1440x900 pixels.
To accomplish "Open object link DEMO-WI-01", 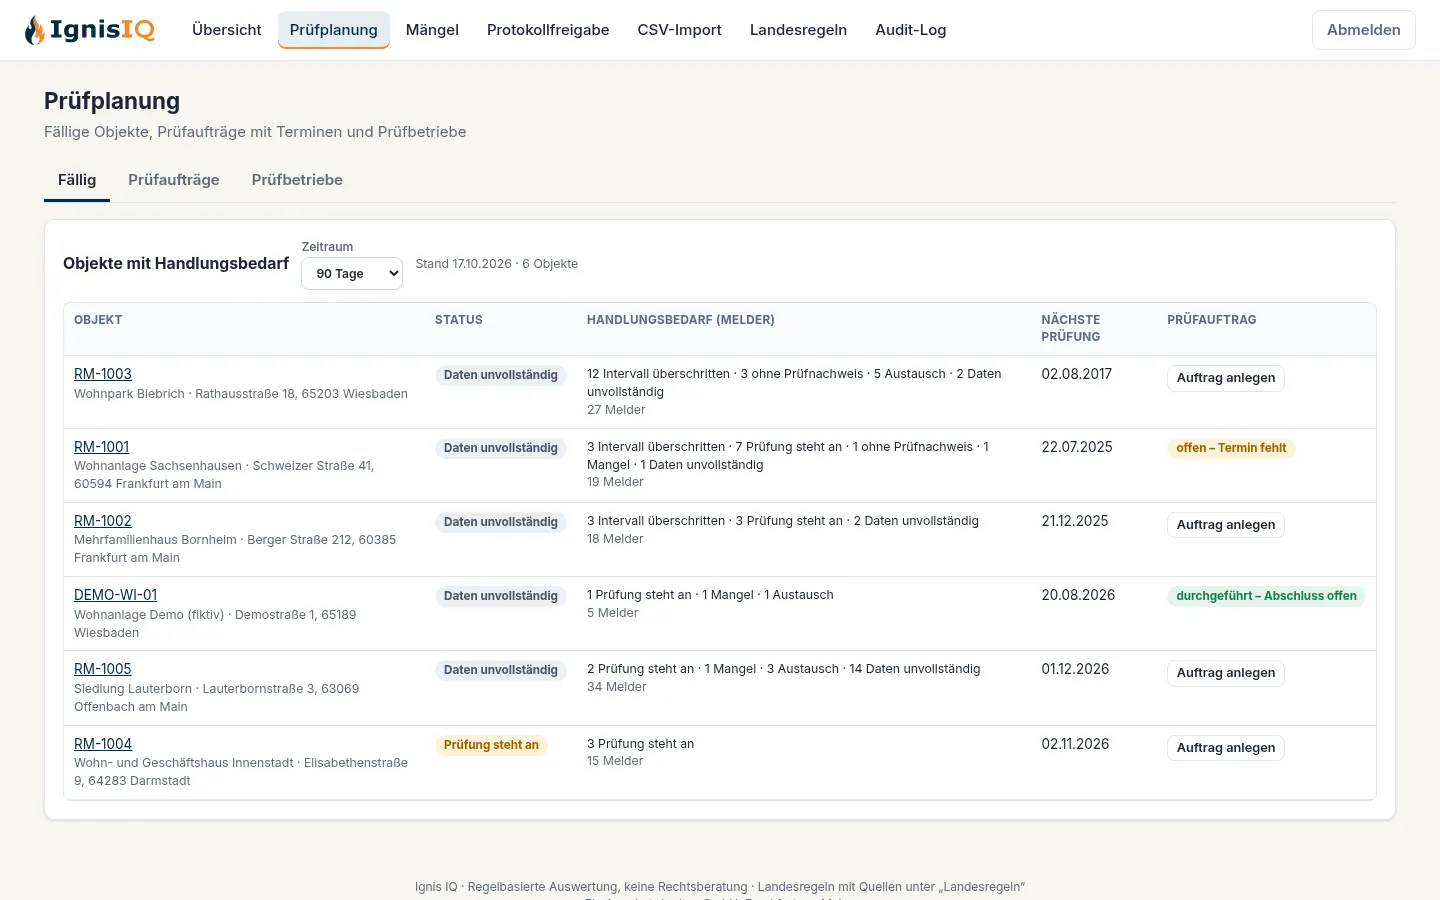I will pos(115,595).
